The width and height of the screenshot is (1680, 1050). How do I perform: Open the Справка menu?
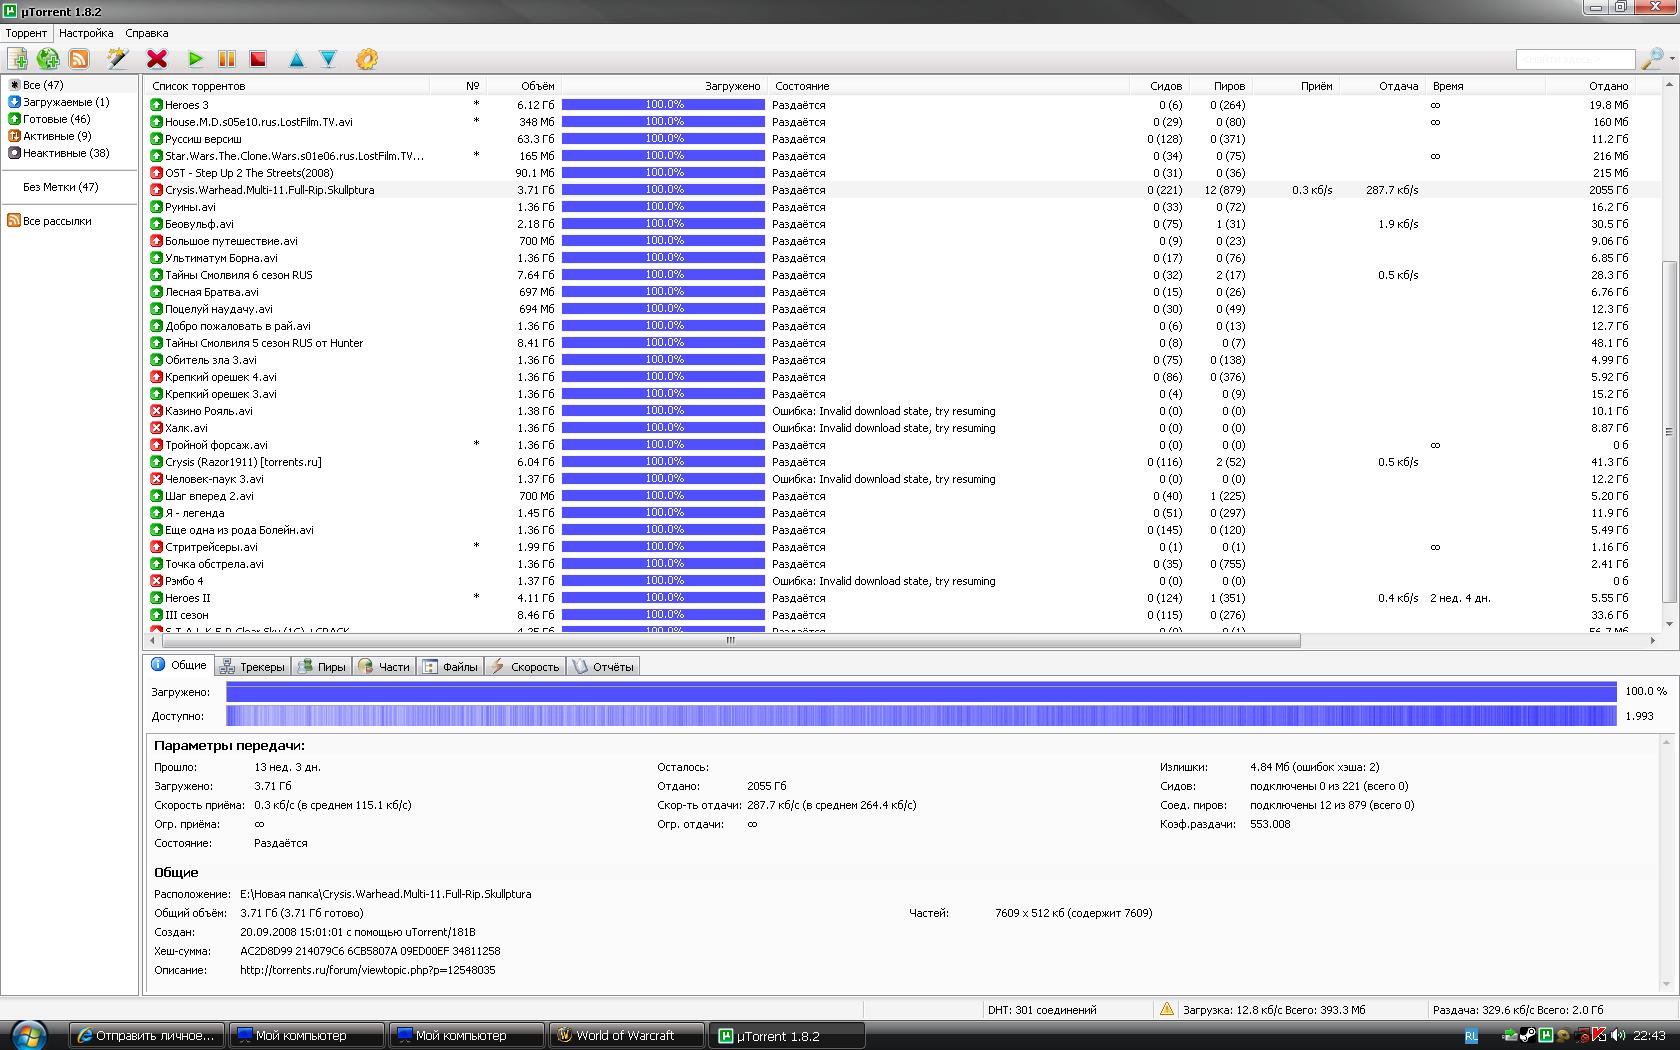click(147, 33)
